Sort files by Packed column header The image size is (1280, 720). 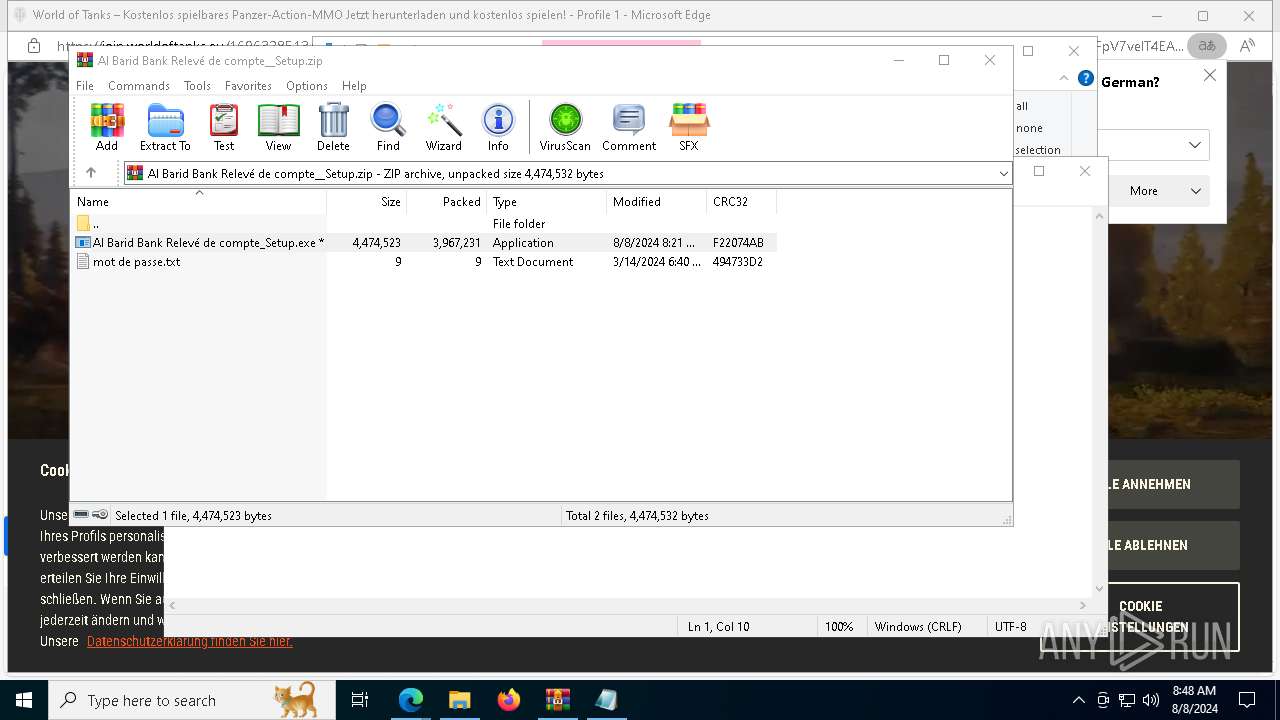tap(447, 202)
